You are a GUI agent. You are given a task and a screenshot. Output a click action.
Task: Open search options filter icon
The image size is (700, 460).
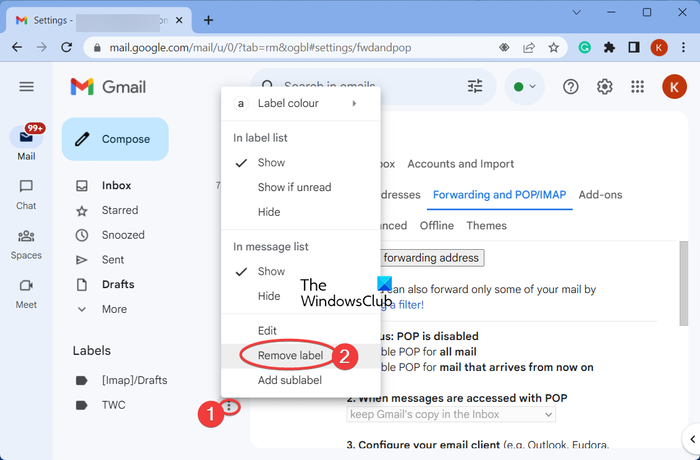pos(475,87)
